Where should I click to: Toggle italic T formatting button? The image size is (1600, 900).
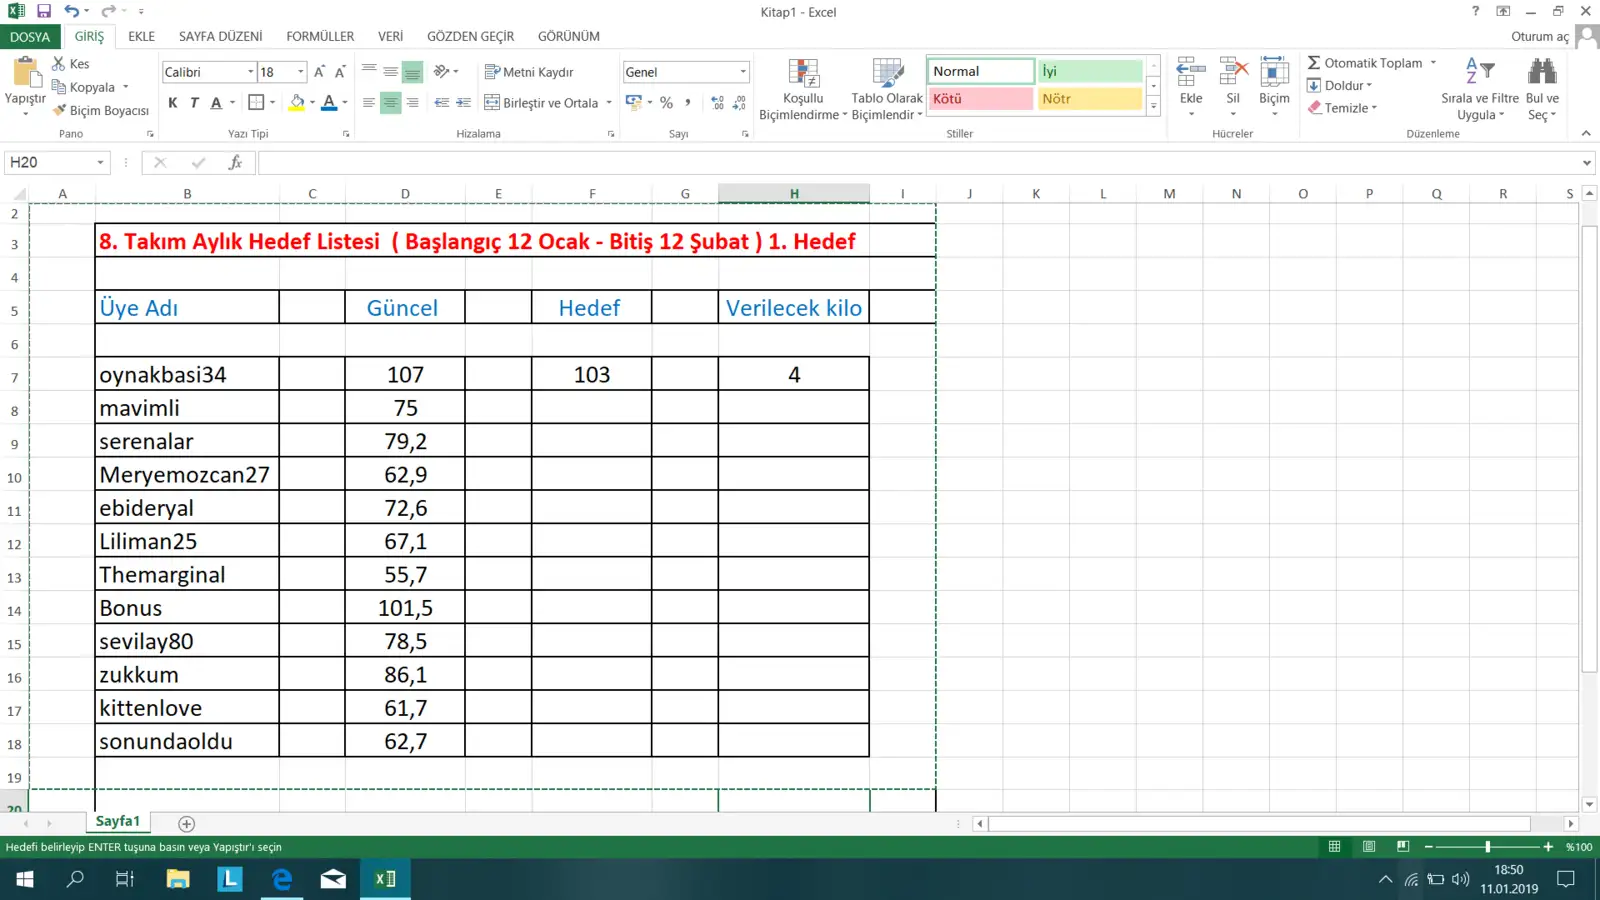coord(194,103)
